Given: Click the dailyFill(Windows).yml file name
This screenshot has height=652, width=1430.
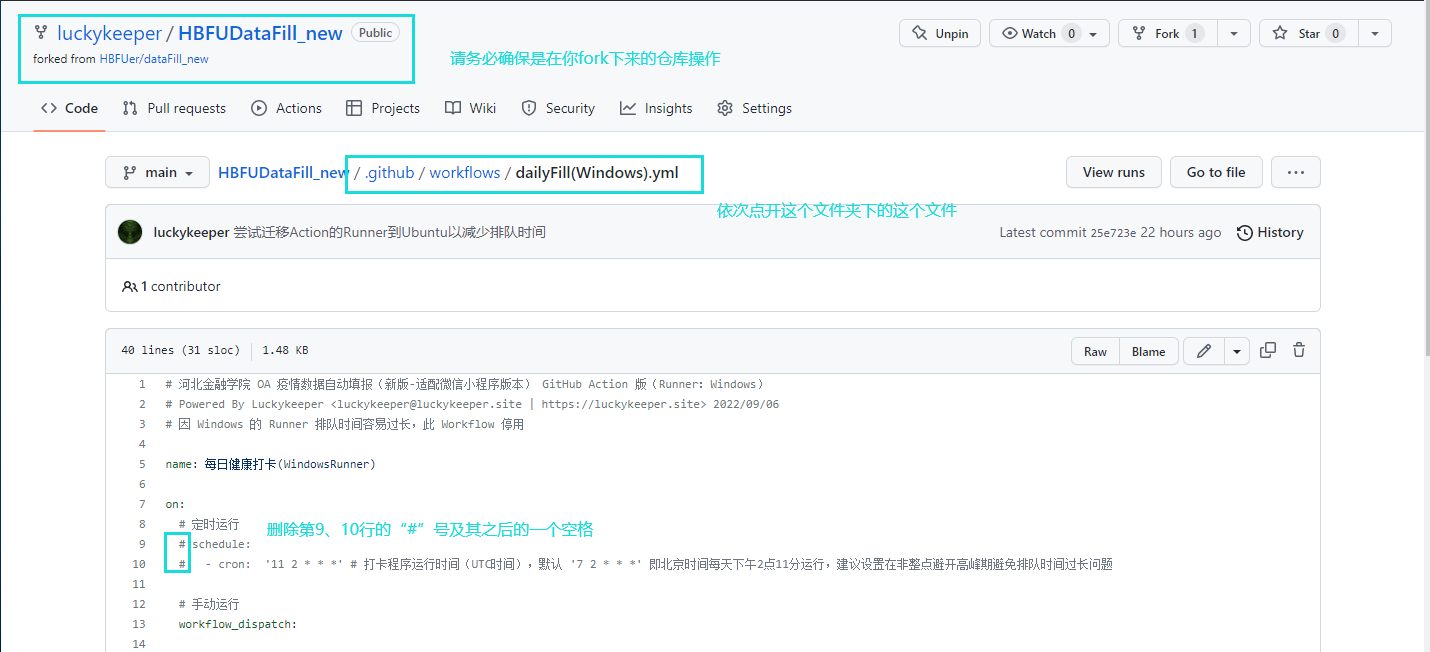Looking at the screenshot, I should 597,172.
